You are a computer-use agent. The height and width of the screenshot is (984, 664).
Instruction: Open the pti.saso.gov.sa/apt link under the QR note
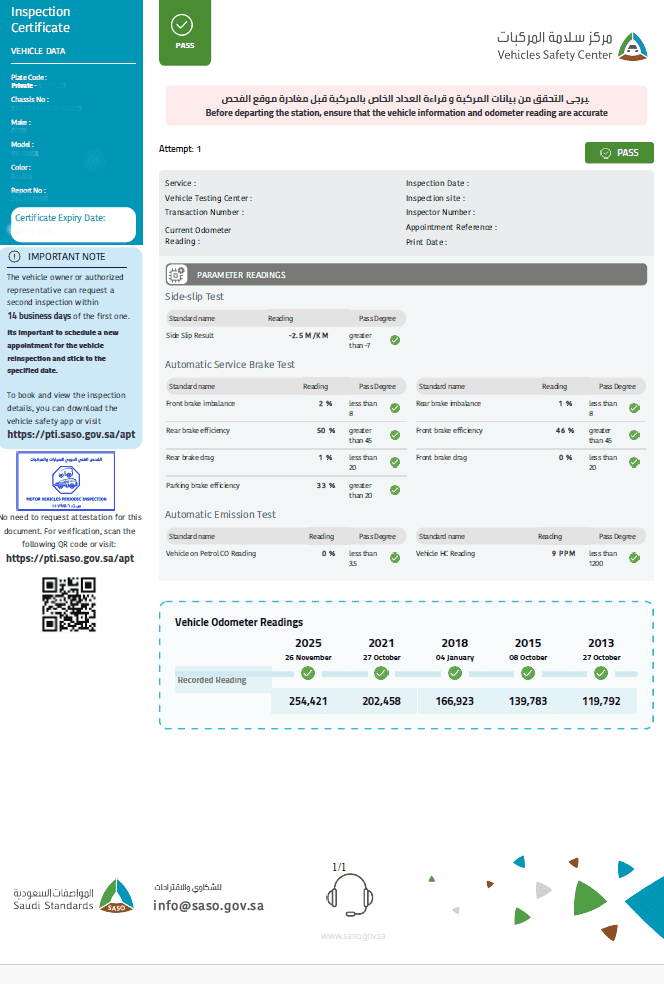click(x=70, y=558)
